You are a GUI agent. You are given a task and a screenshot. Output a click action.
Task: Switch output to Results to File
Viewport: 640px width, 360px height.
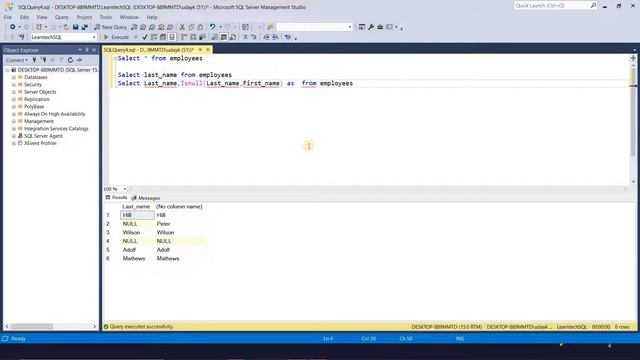[233, 37]
